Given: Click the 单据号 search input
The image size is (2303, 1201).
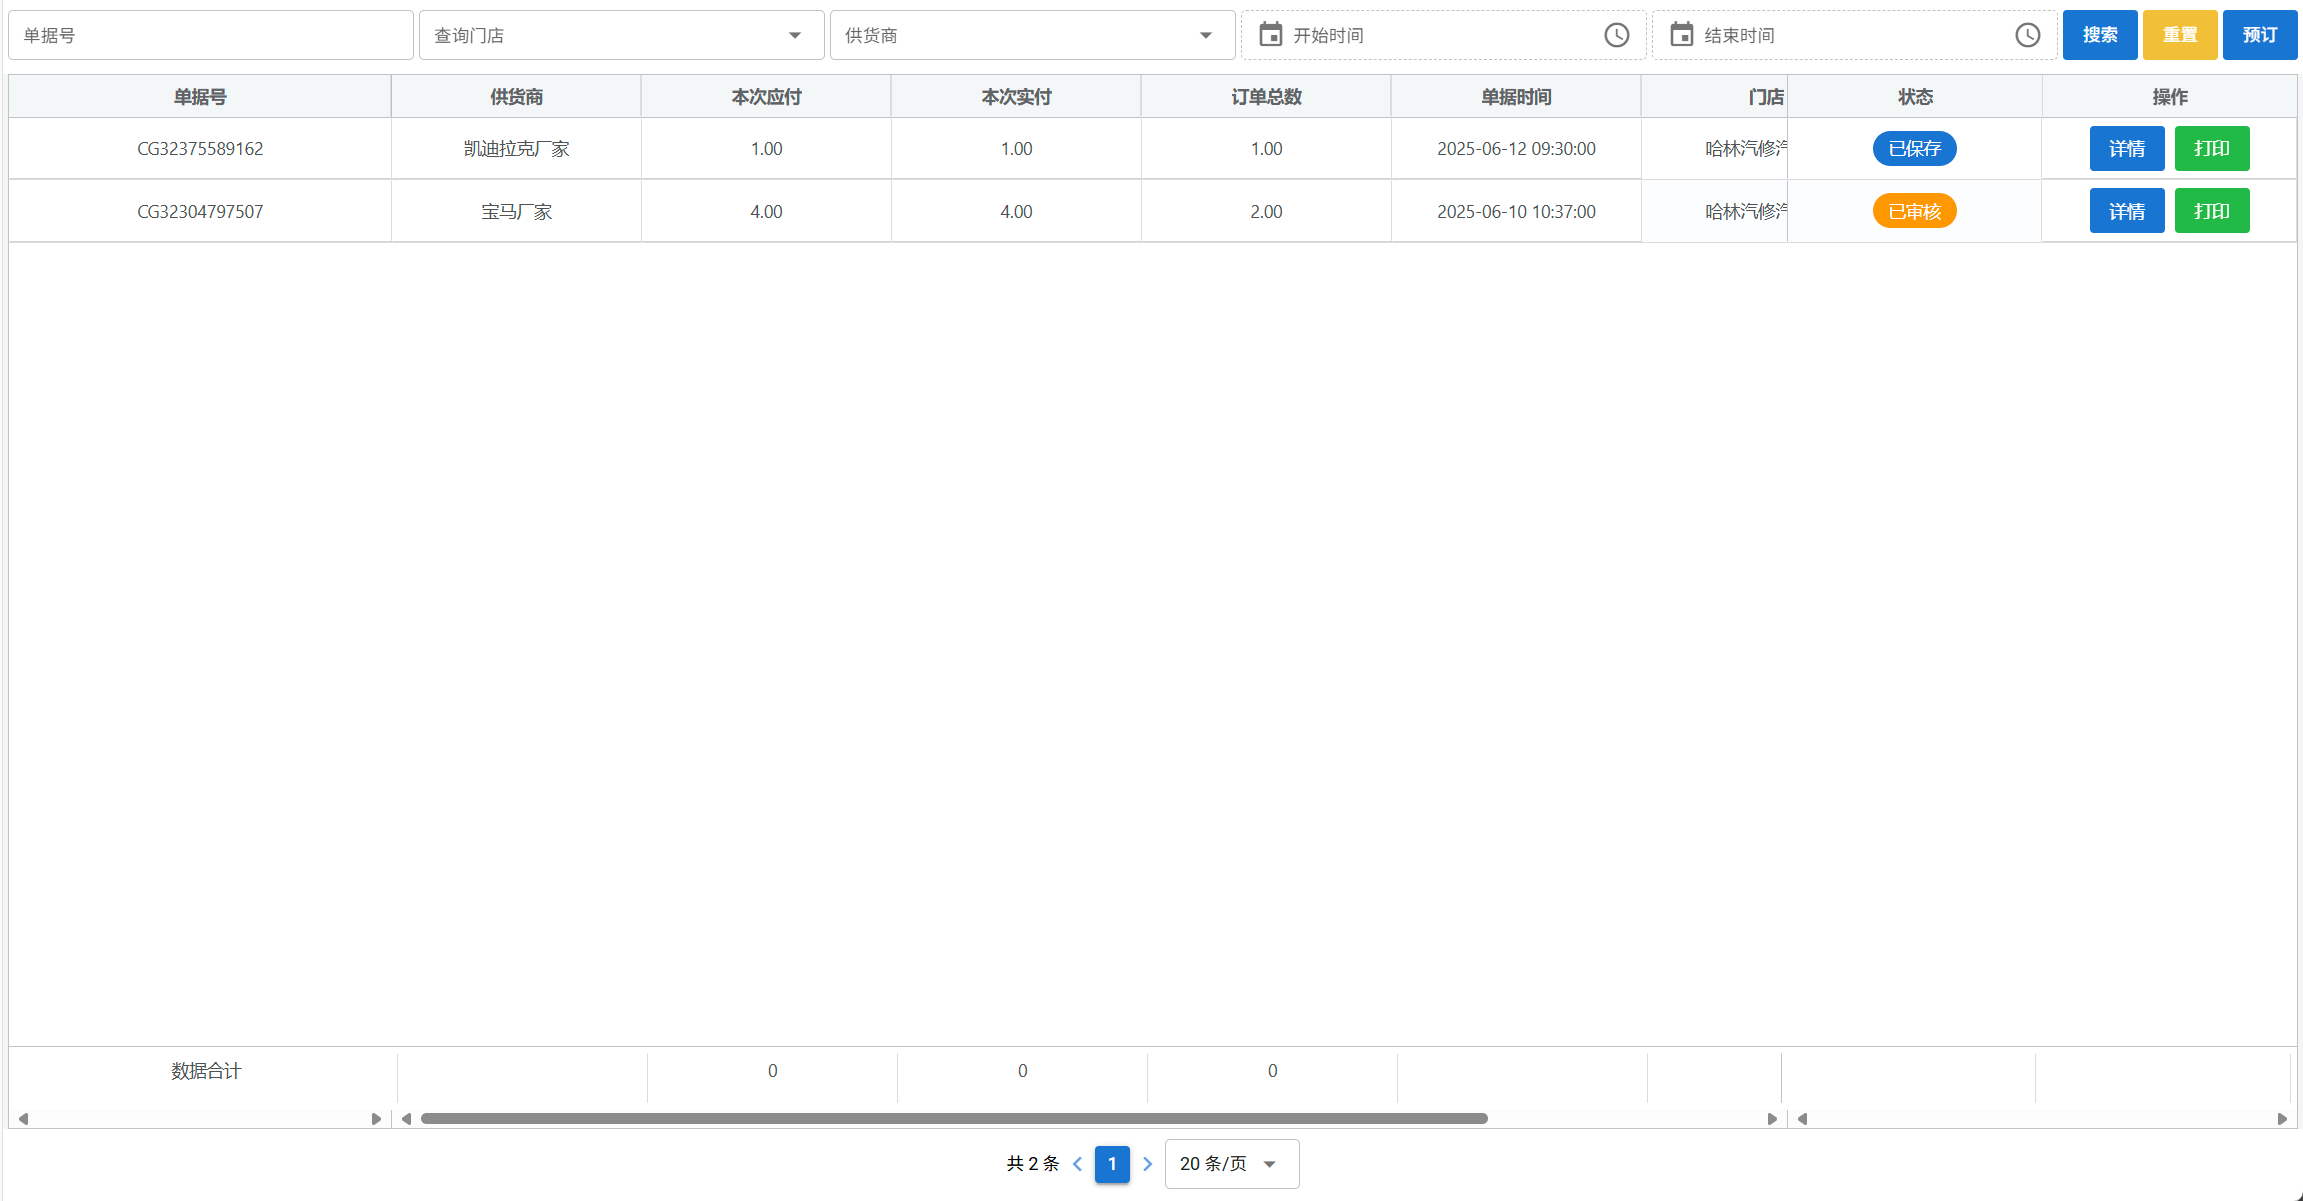Looking at the screenshot, I should click(211, 35).
